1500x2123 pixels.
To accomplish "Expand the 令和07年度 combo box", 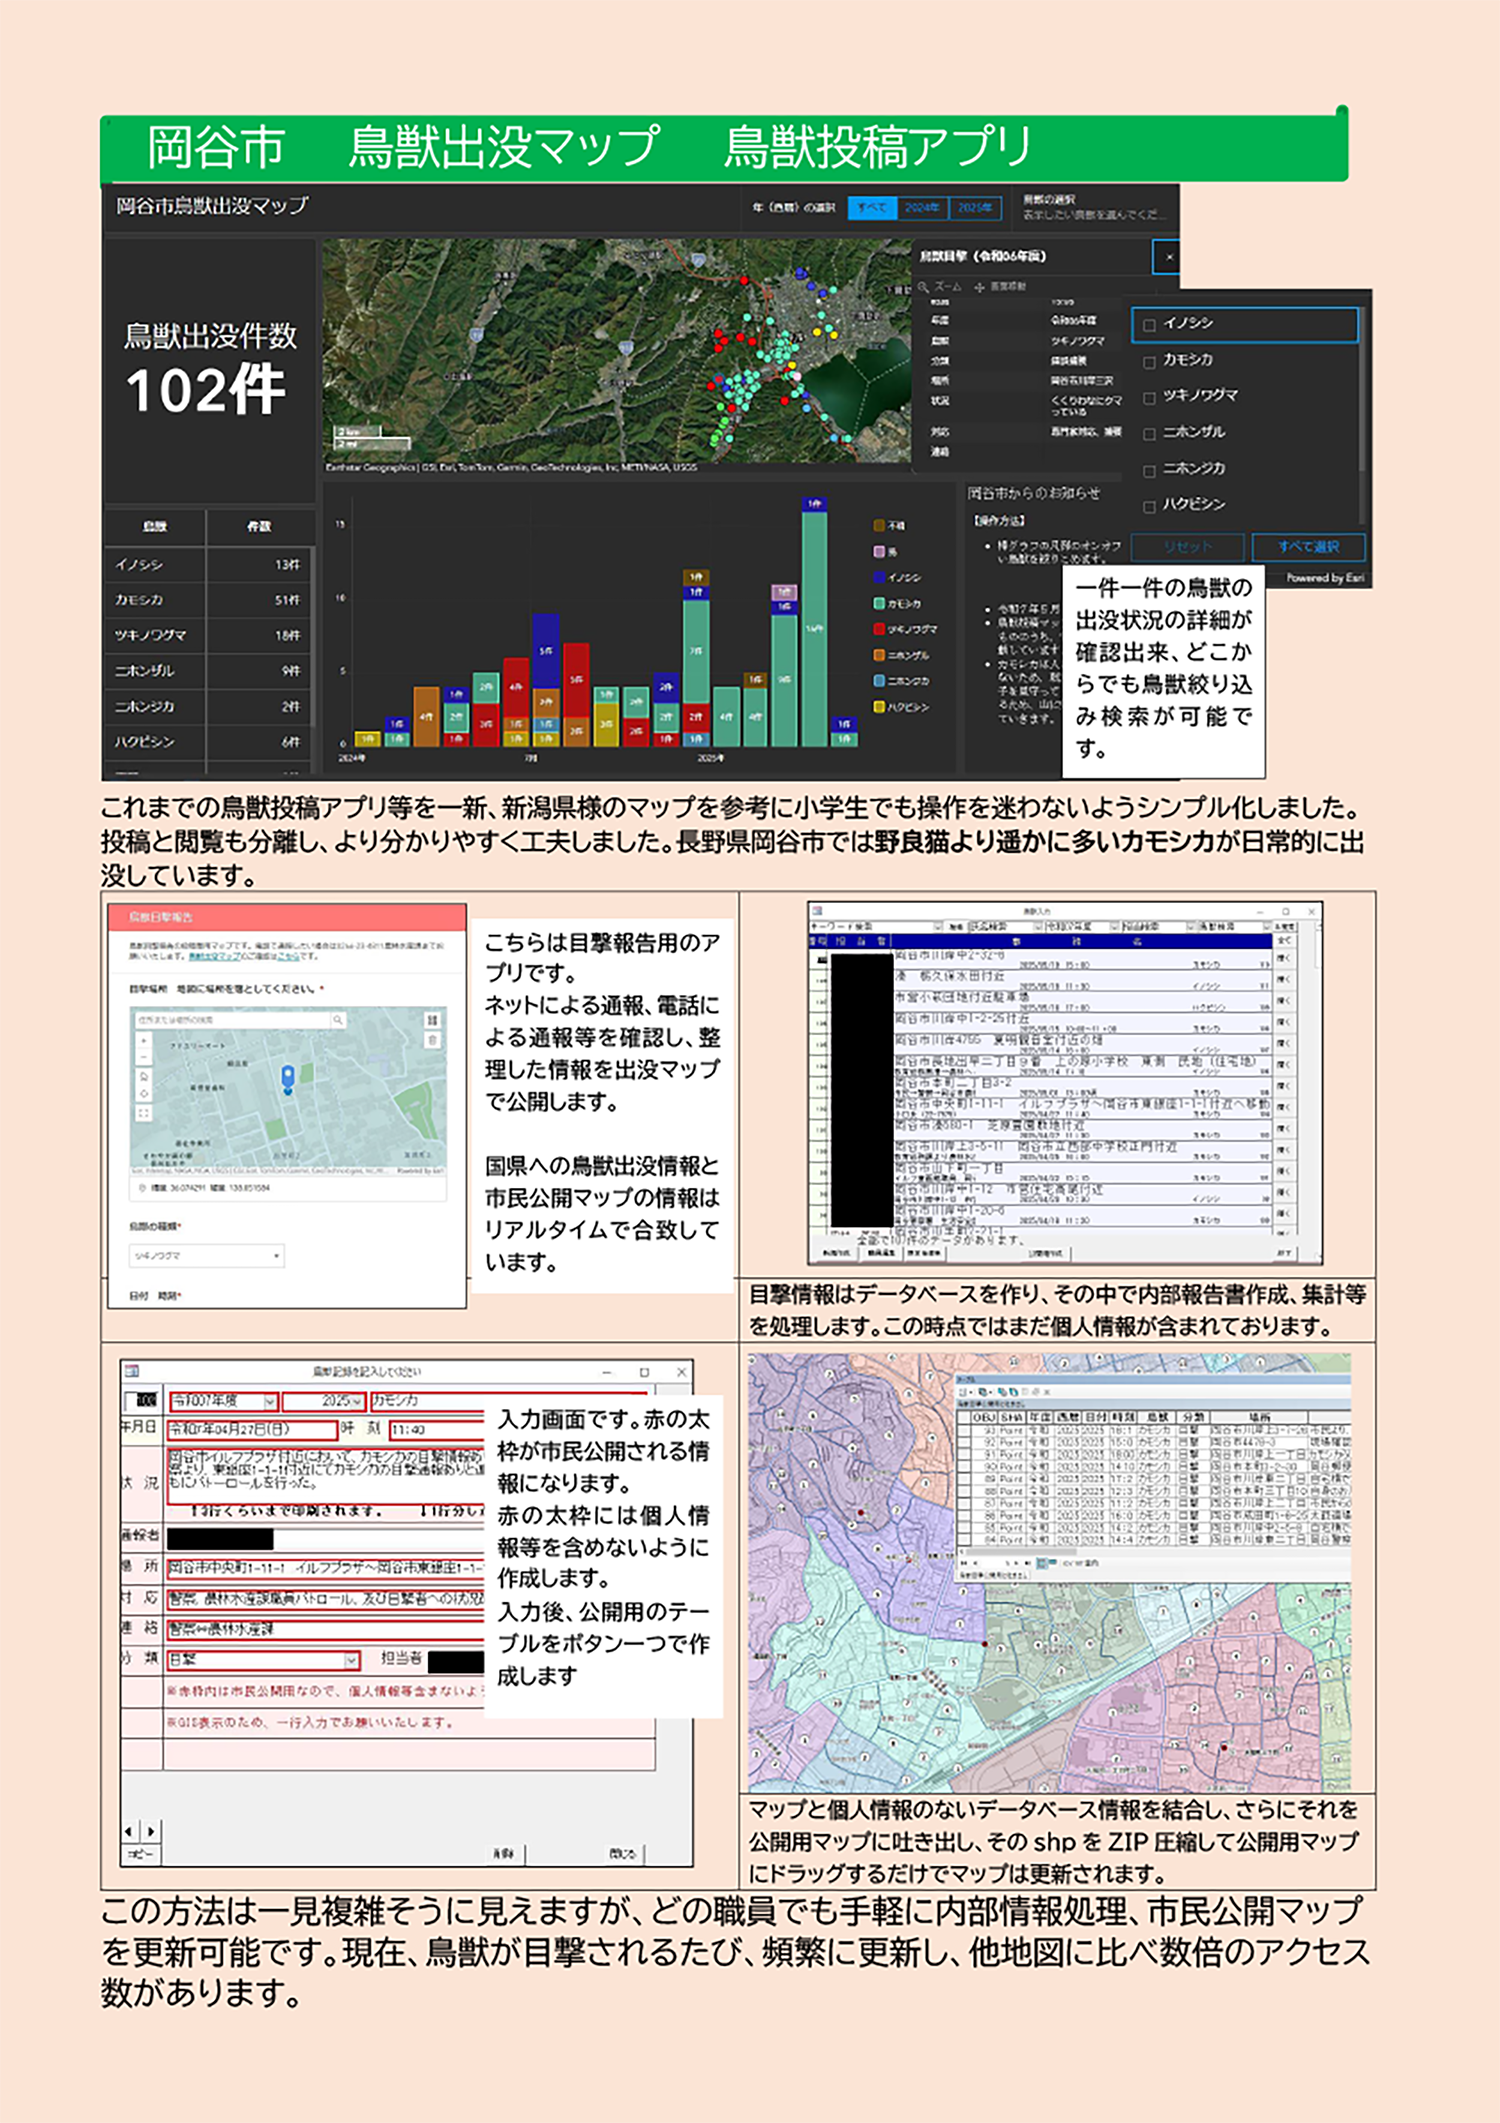I will [270, 1401].
